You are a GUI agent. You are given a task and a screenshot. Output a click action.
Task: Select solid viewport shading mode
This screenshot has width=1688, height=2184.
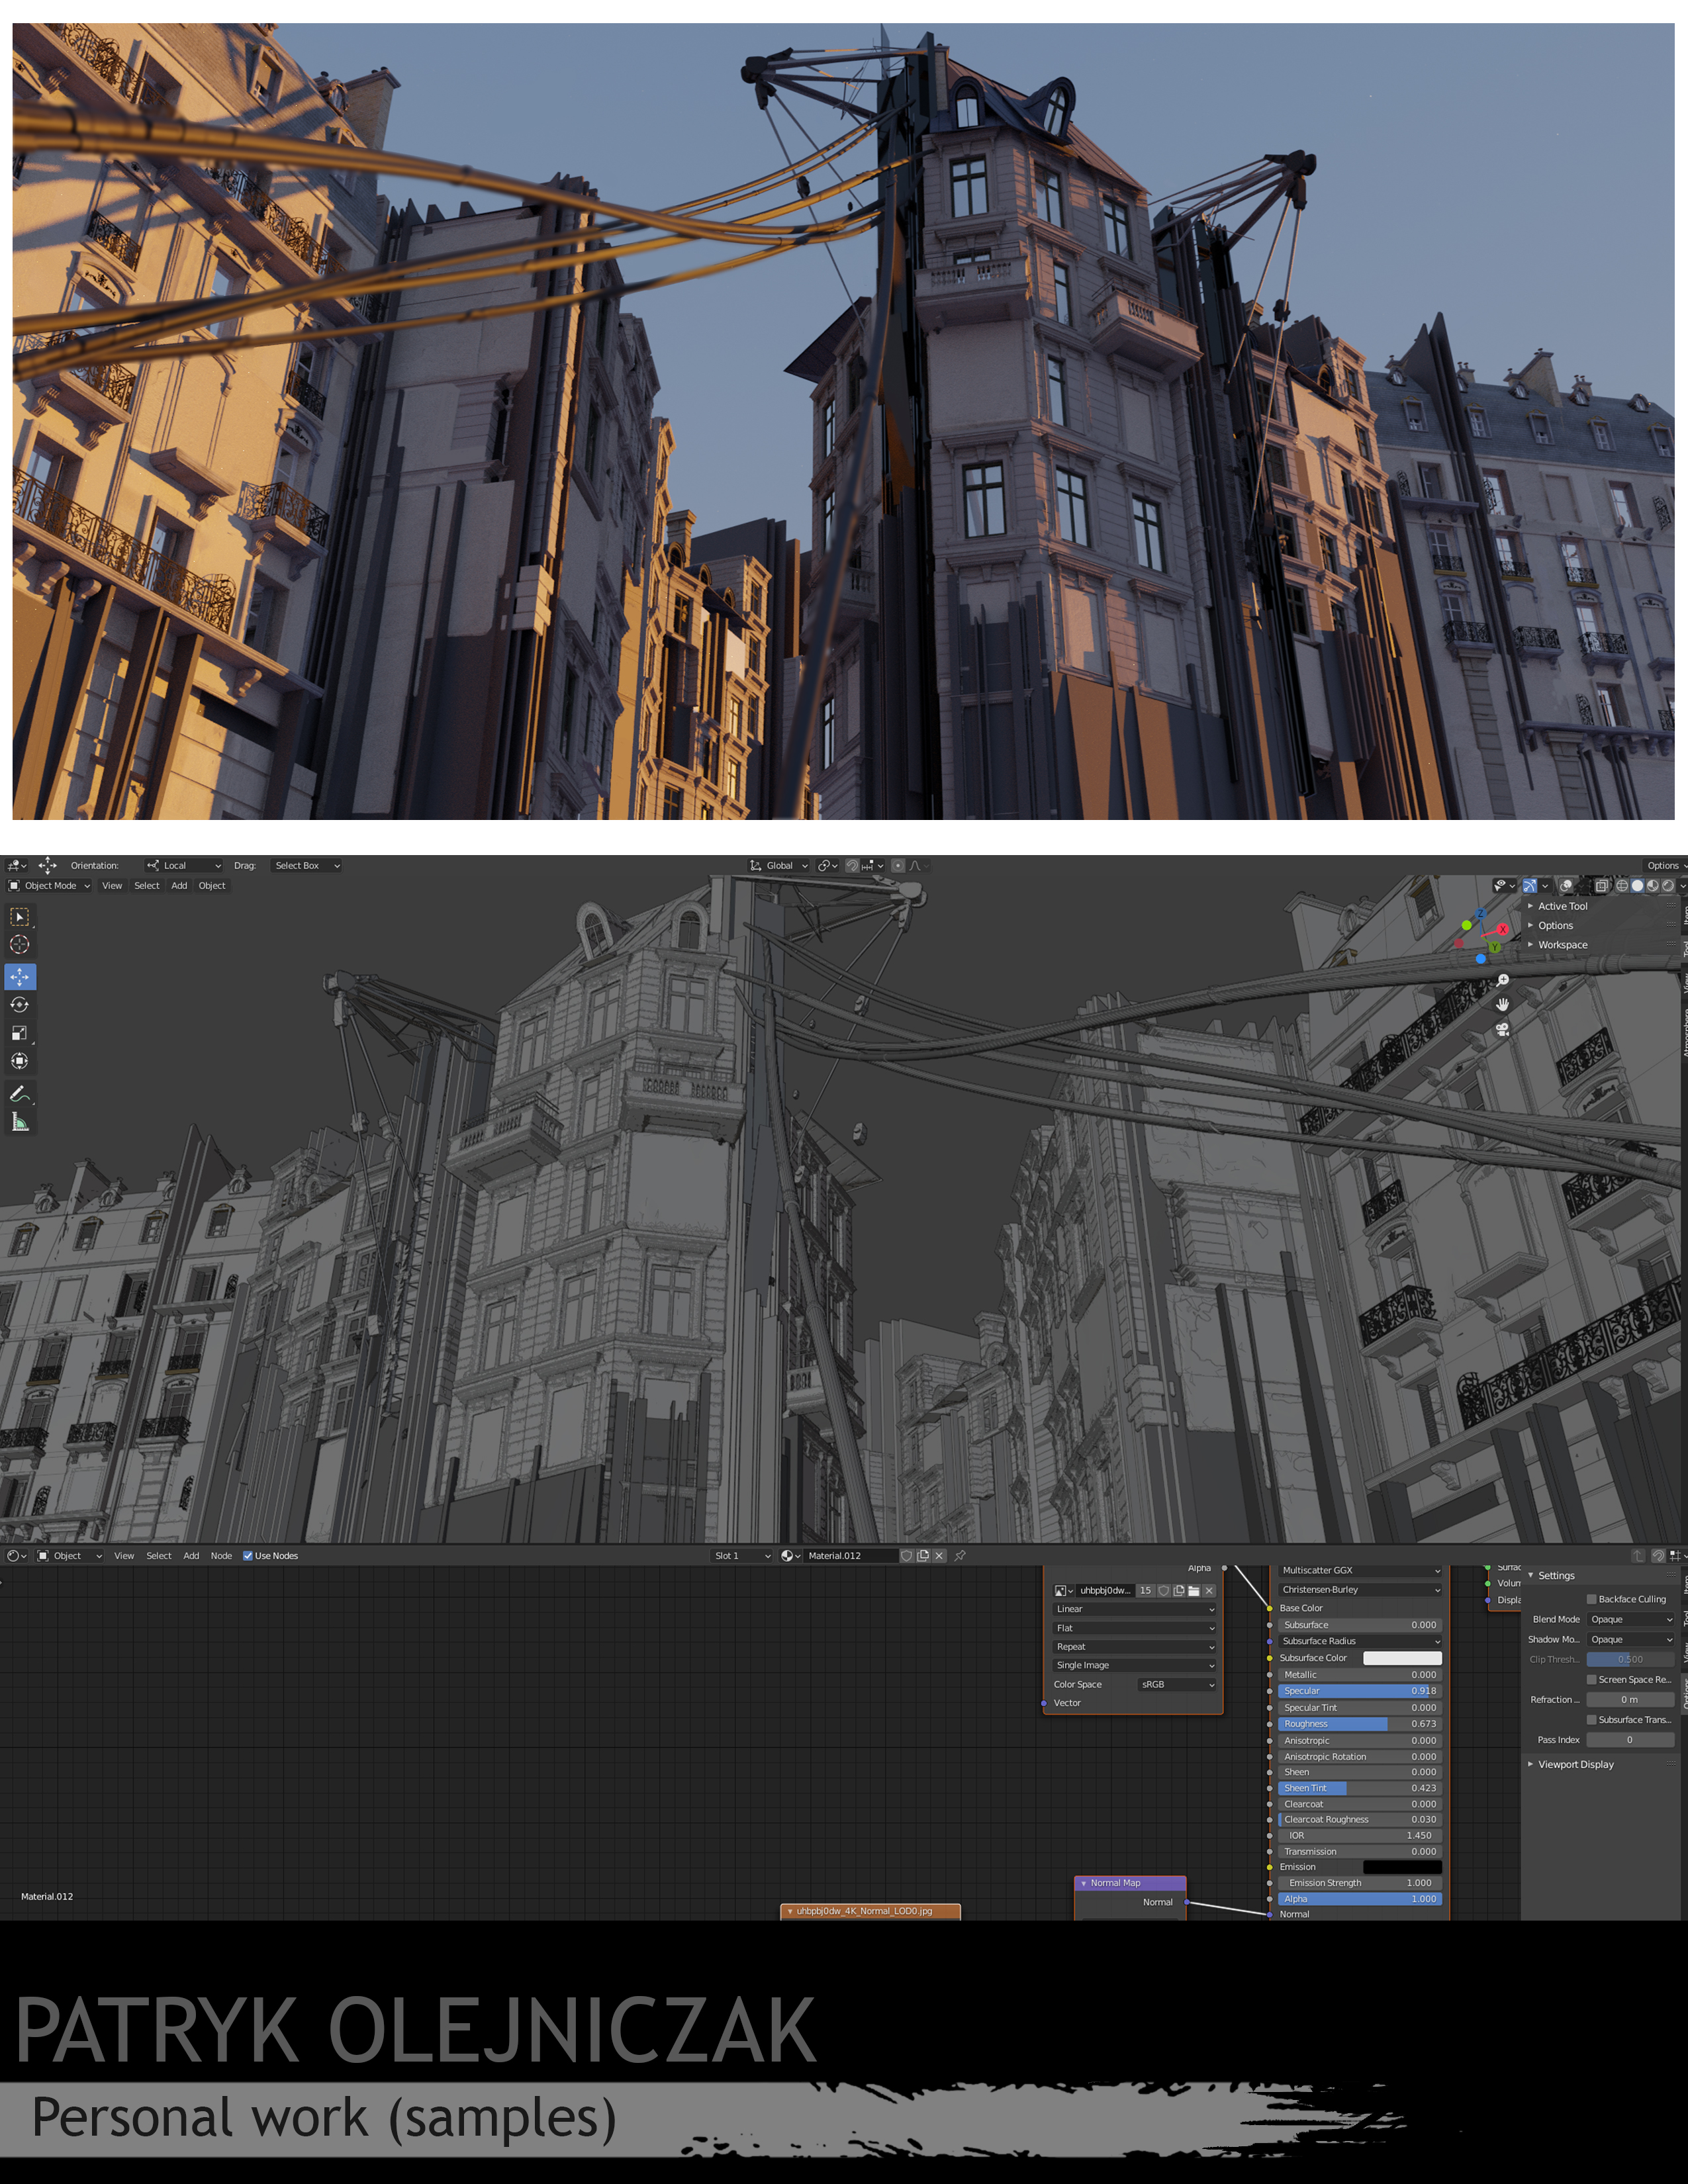1637,885
